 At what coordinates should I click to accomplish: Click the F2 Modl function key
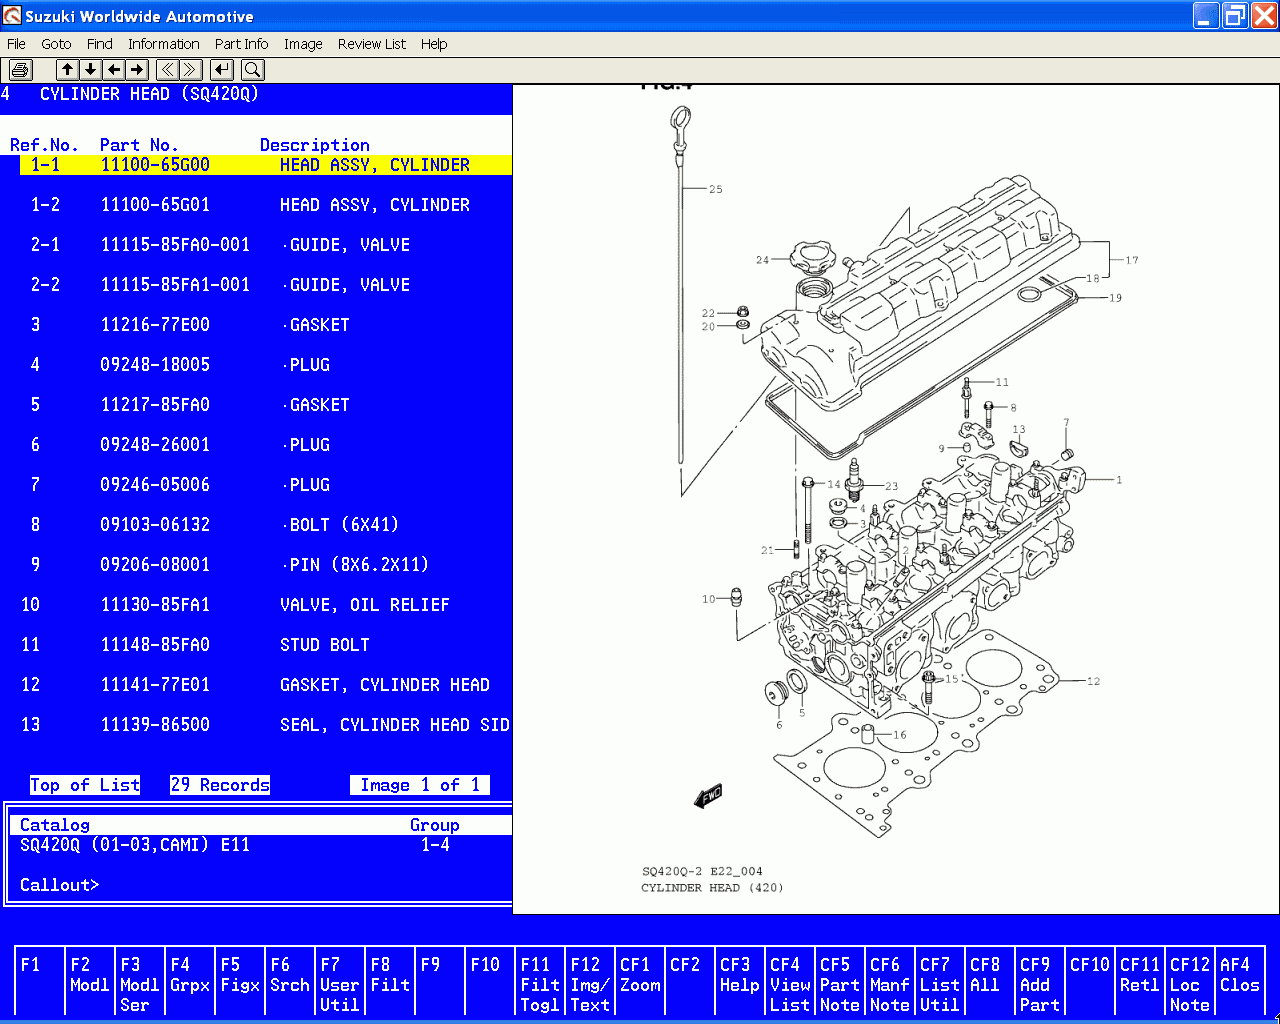[x=90, y=981]
